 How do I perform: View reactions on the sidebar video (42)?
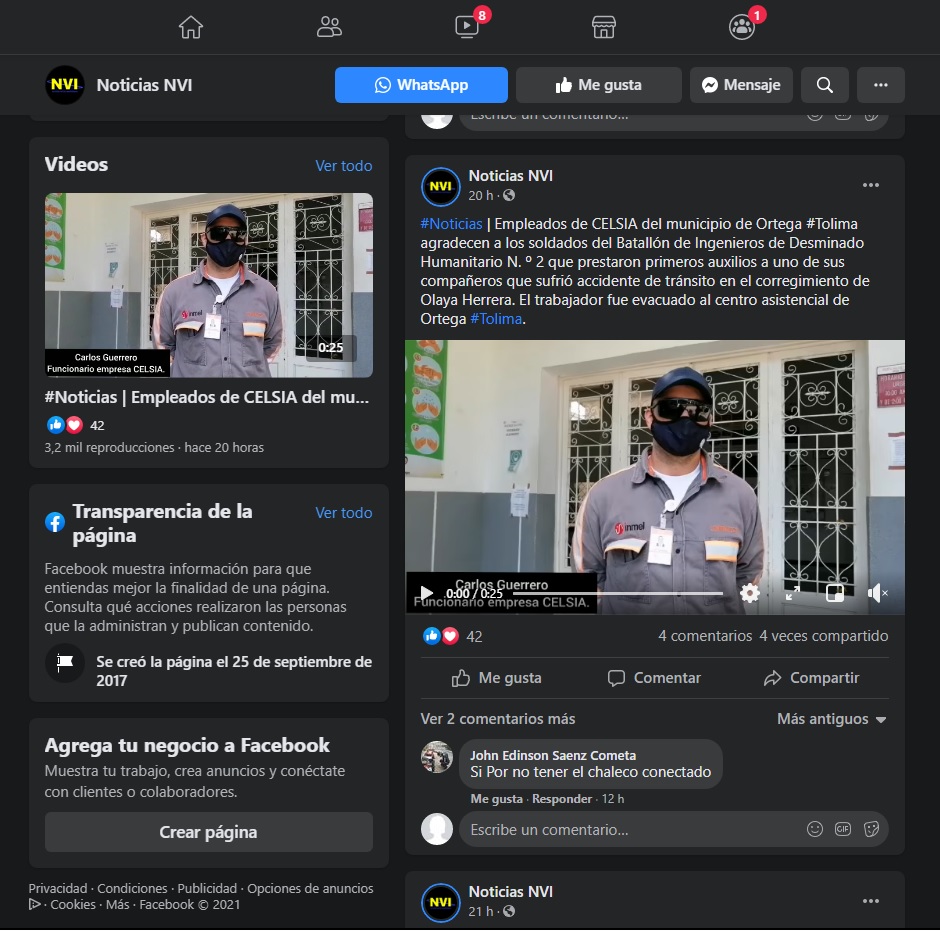(x=76, y=426)
